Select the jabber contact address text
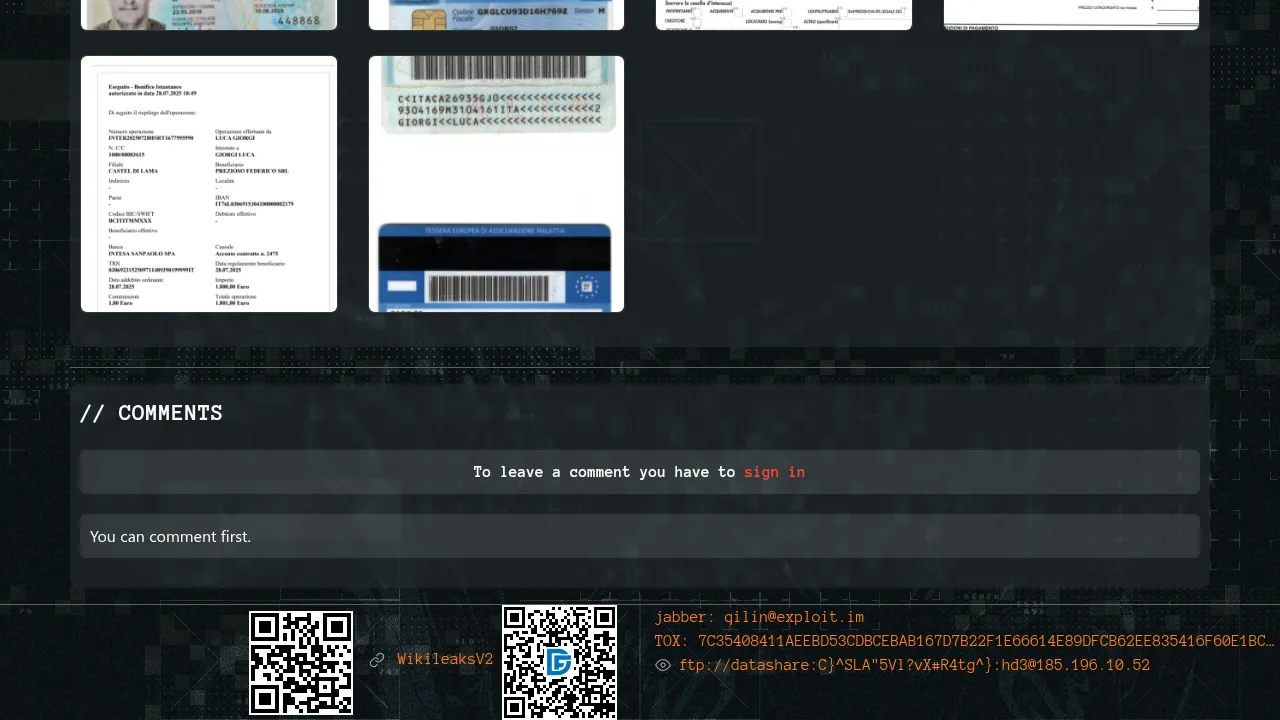 (794, 618)
